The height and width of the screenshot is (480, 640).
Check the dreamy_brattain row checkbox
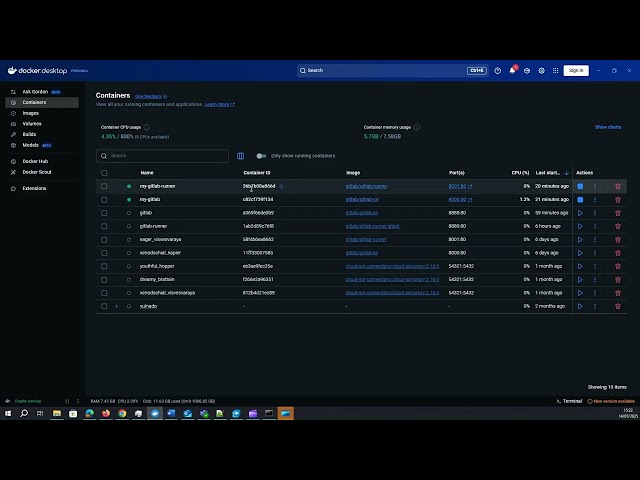(104, 280)
